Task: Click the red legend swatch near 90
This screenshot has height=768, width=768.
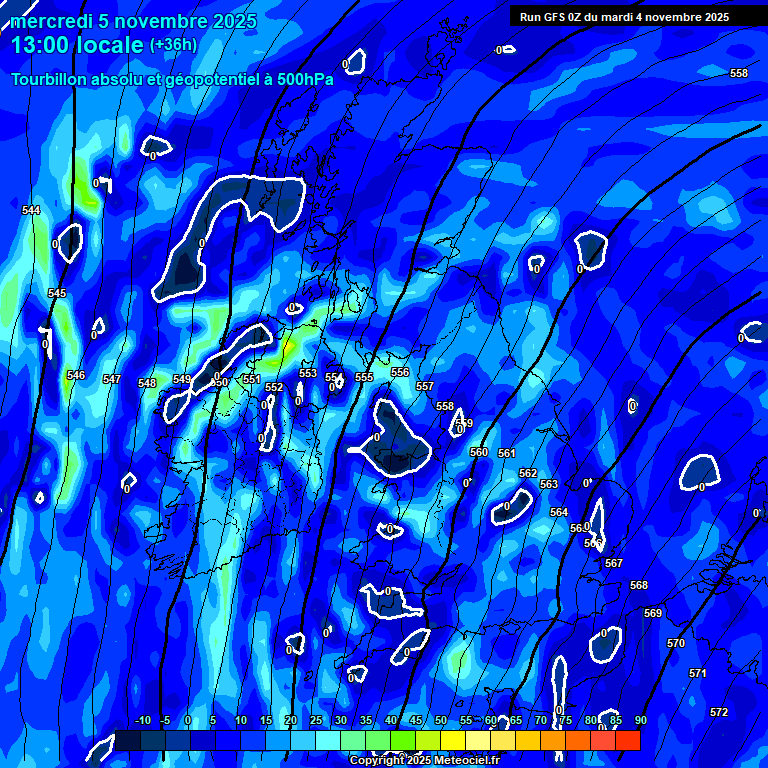Action: [627, 741]
